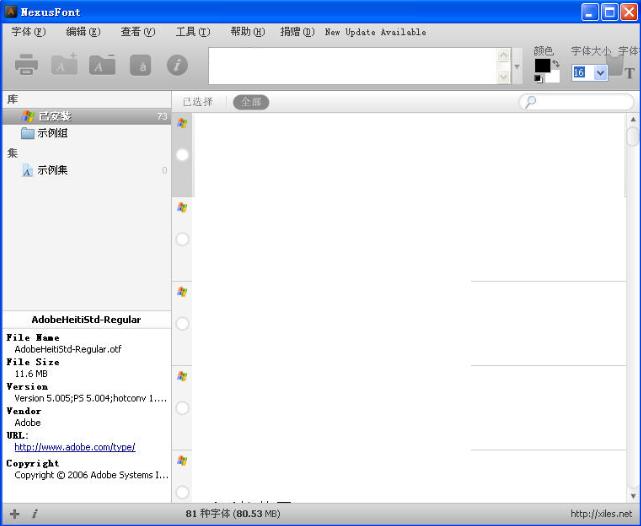Screen dimensions: 641x526
Task: Toggle the first font's selection circle
Action: tap(182, 155)
